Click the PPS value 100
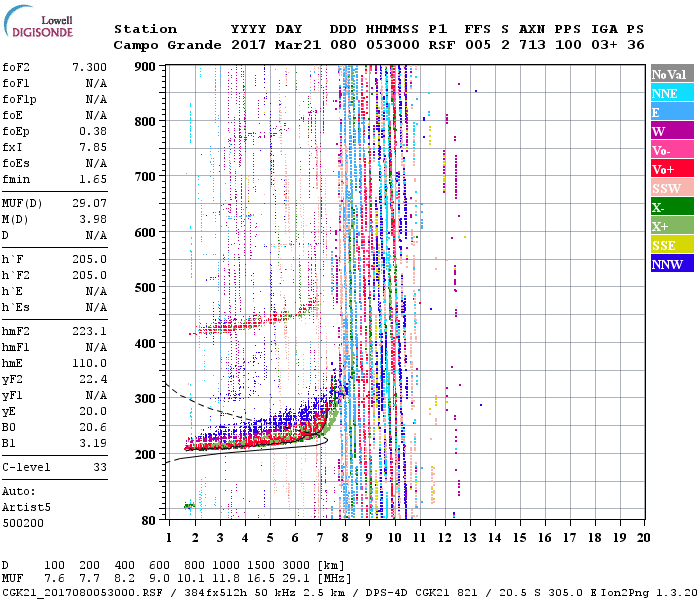Screen dimensions: 700x600 (x=568, y=45)
